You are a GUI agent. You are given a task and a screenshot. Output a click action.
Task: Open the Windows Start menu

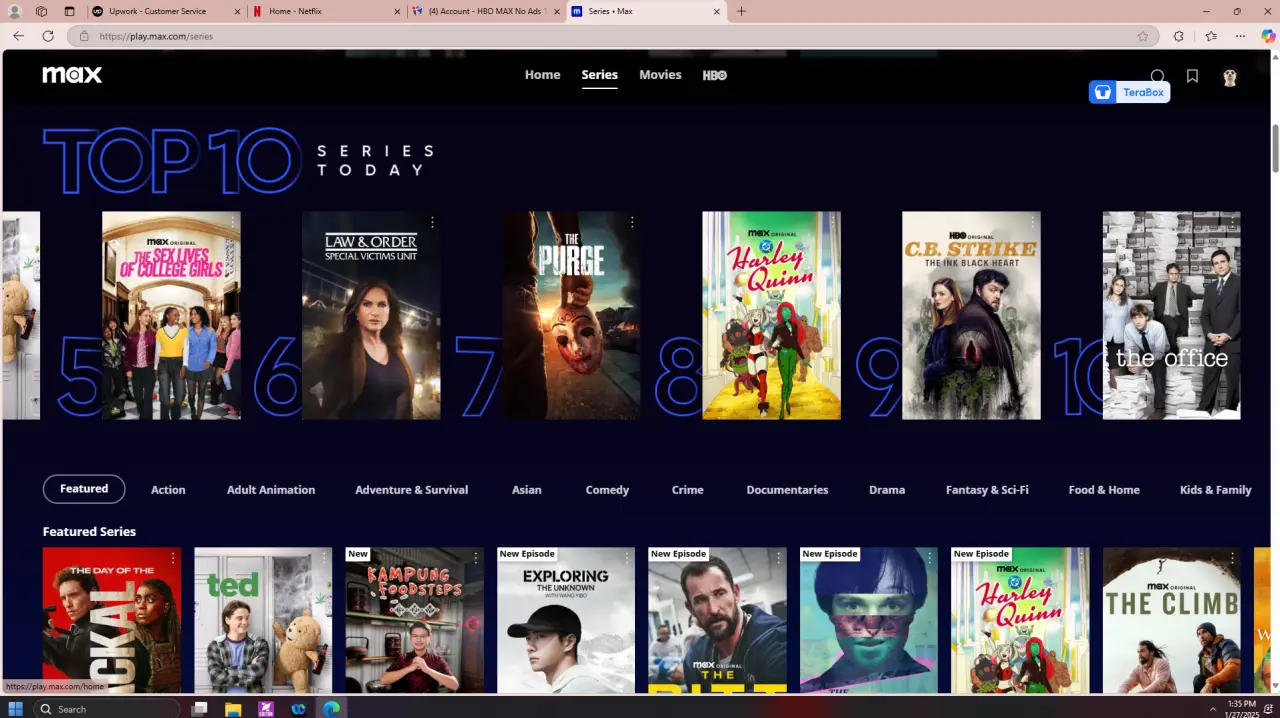click(16, 708)
